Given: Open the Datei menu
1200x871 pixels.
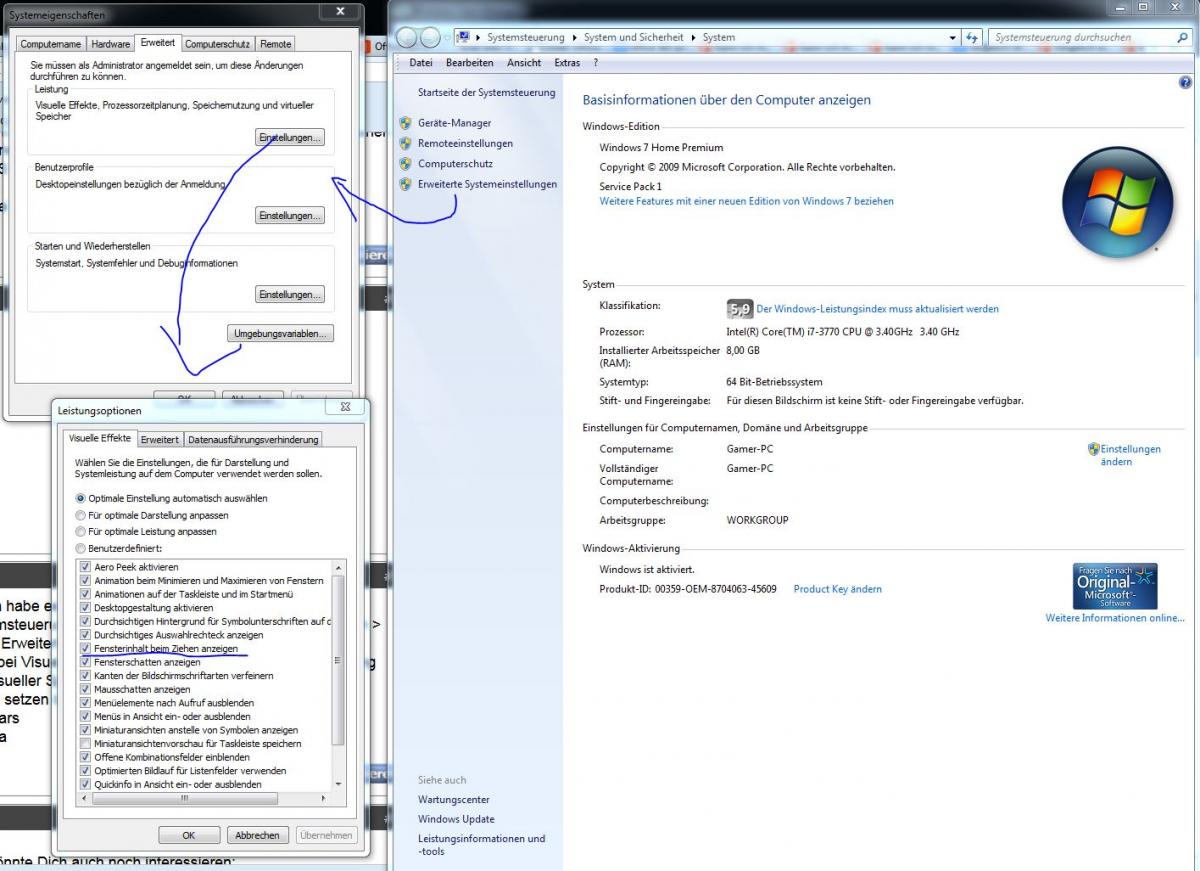Looking at the screenshot, I should tap(421, 62).
